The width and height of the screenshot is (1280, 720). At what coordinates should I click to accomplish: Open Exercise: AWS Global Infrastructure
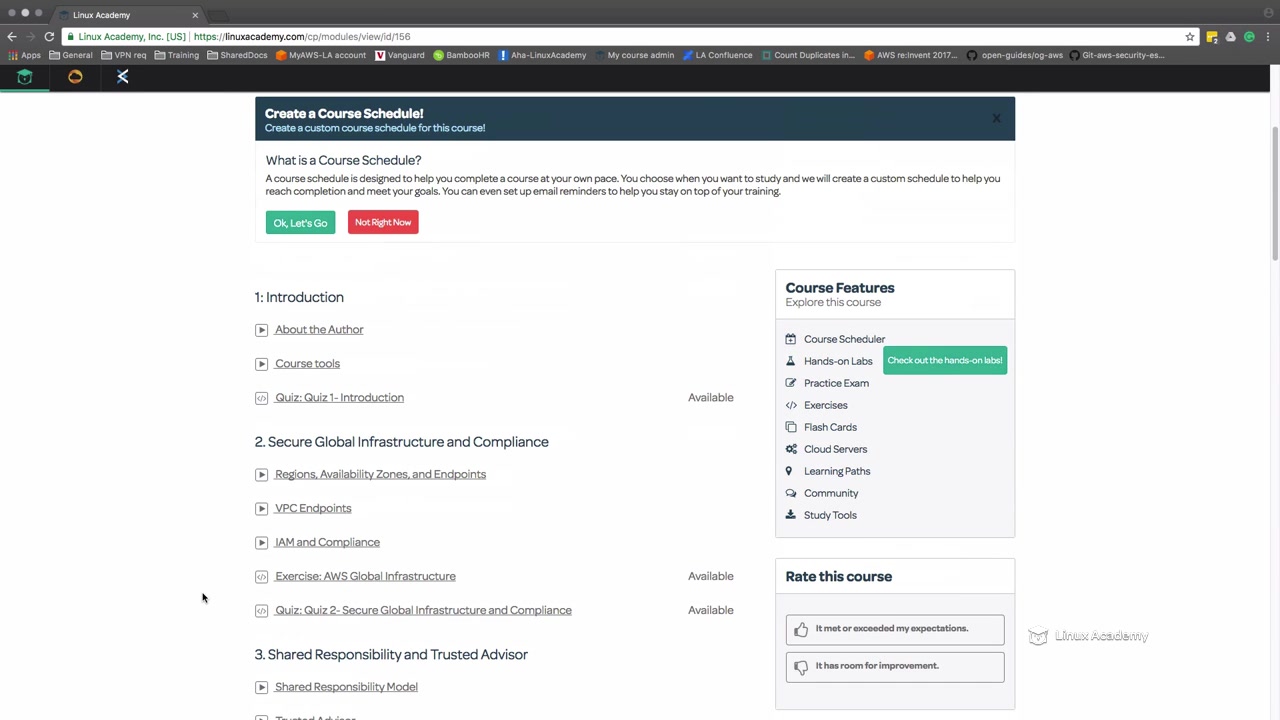pos(365,577)
